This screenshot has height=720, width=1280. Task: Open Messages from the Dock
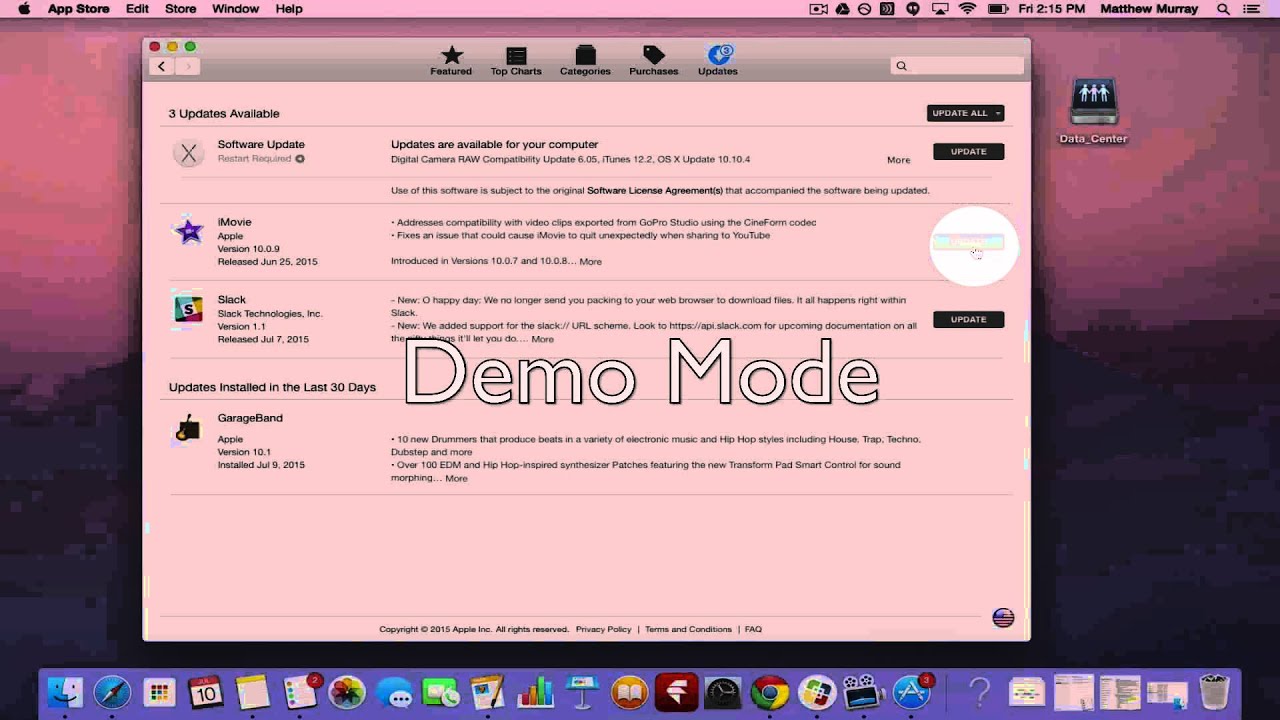pyautogui.click(x=394, y=691)
